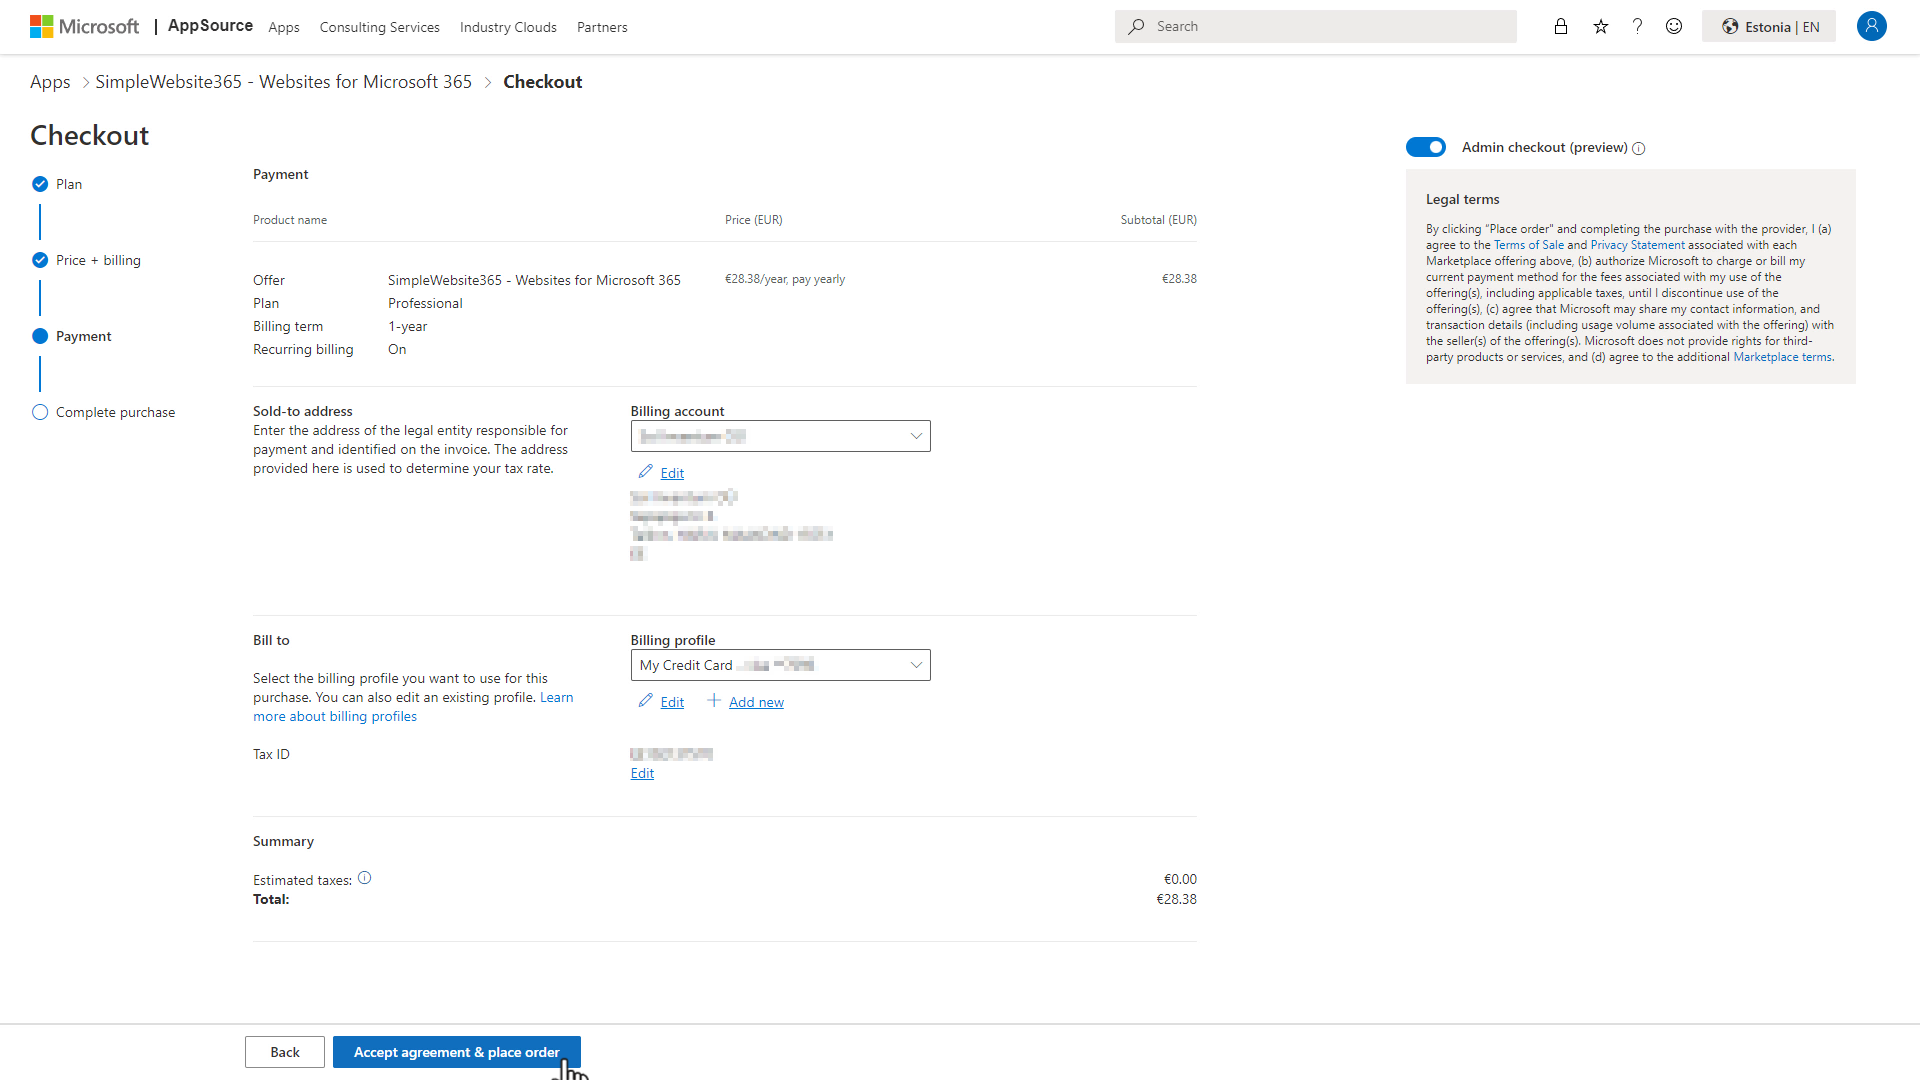
Task: Select Complete purchase step label
Action: click(115, 412)
